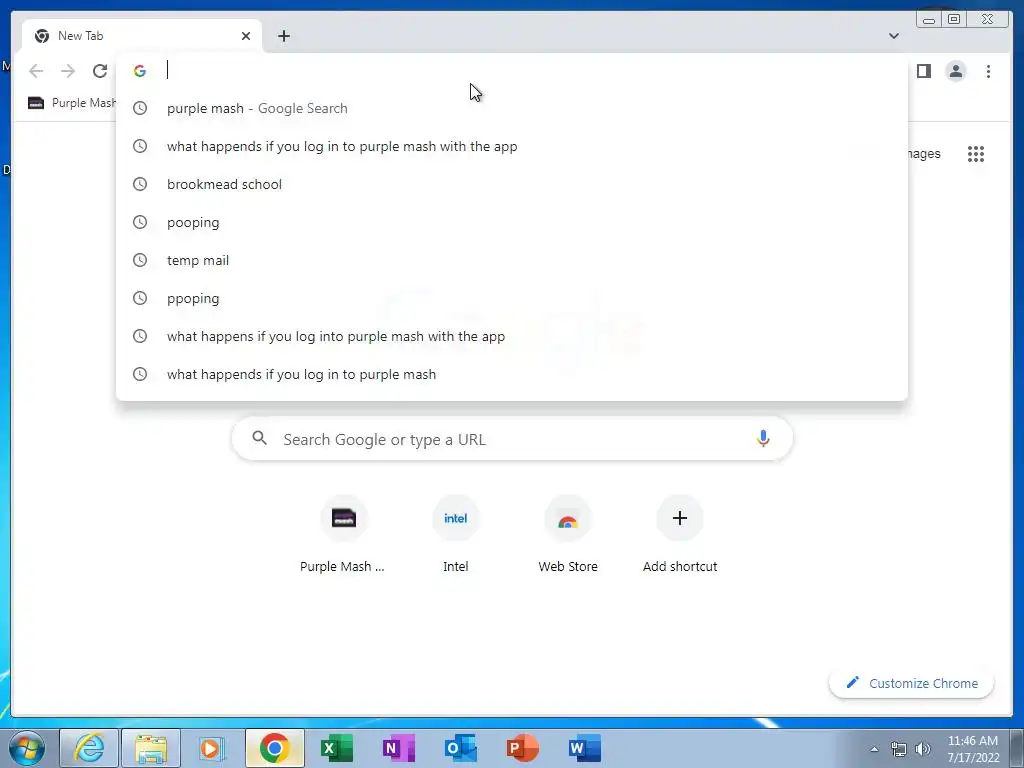The image size is (1024, 768).
Task: Open Chrome three-dot menu
Action: (988, 71)
